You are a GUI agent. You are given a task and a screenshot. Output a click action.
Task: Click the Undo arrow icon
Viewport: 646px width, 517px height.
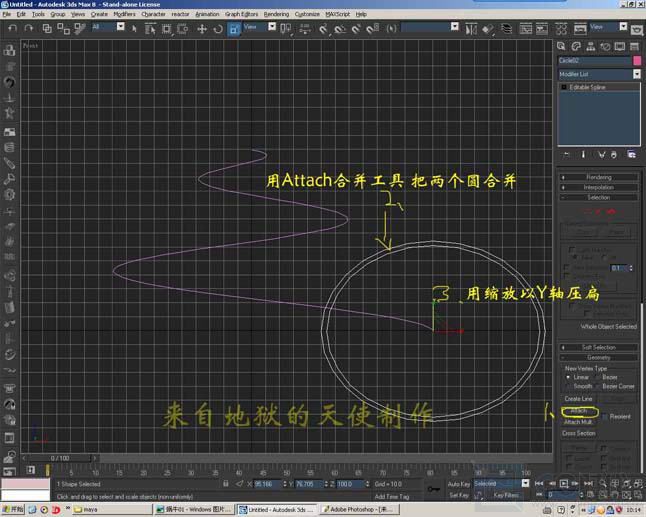pyautogui.click(x=13, y=28)
